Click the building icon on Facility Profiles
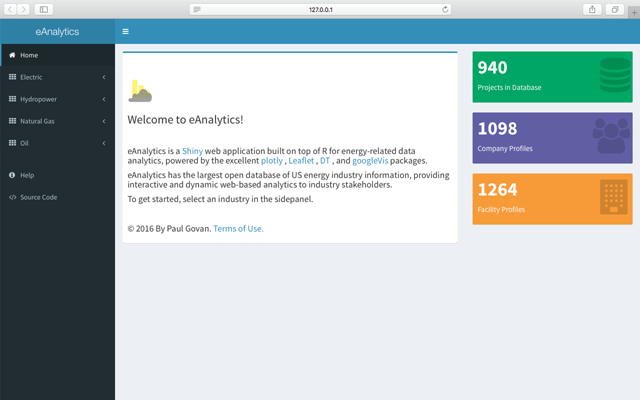 [612, 198]
